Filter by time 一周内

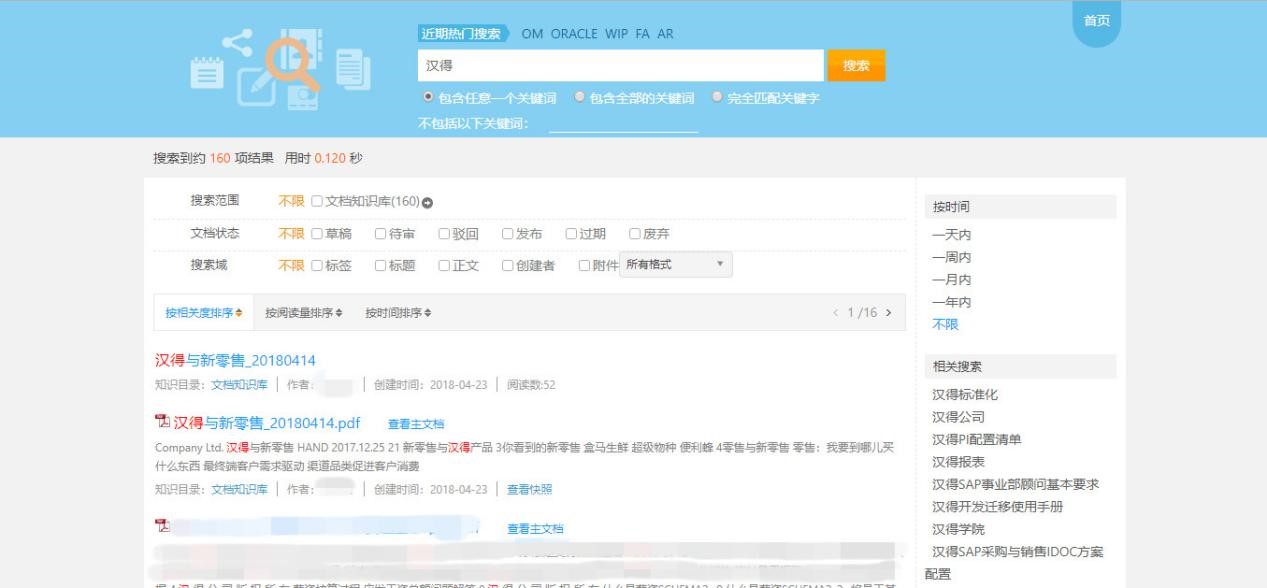pyautogui.click(x=951, y=257)
